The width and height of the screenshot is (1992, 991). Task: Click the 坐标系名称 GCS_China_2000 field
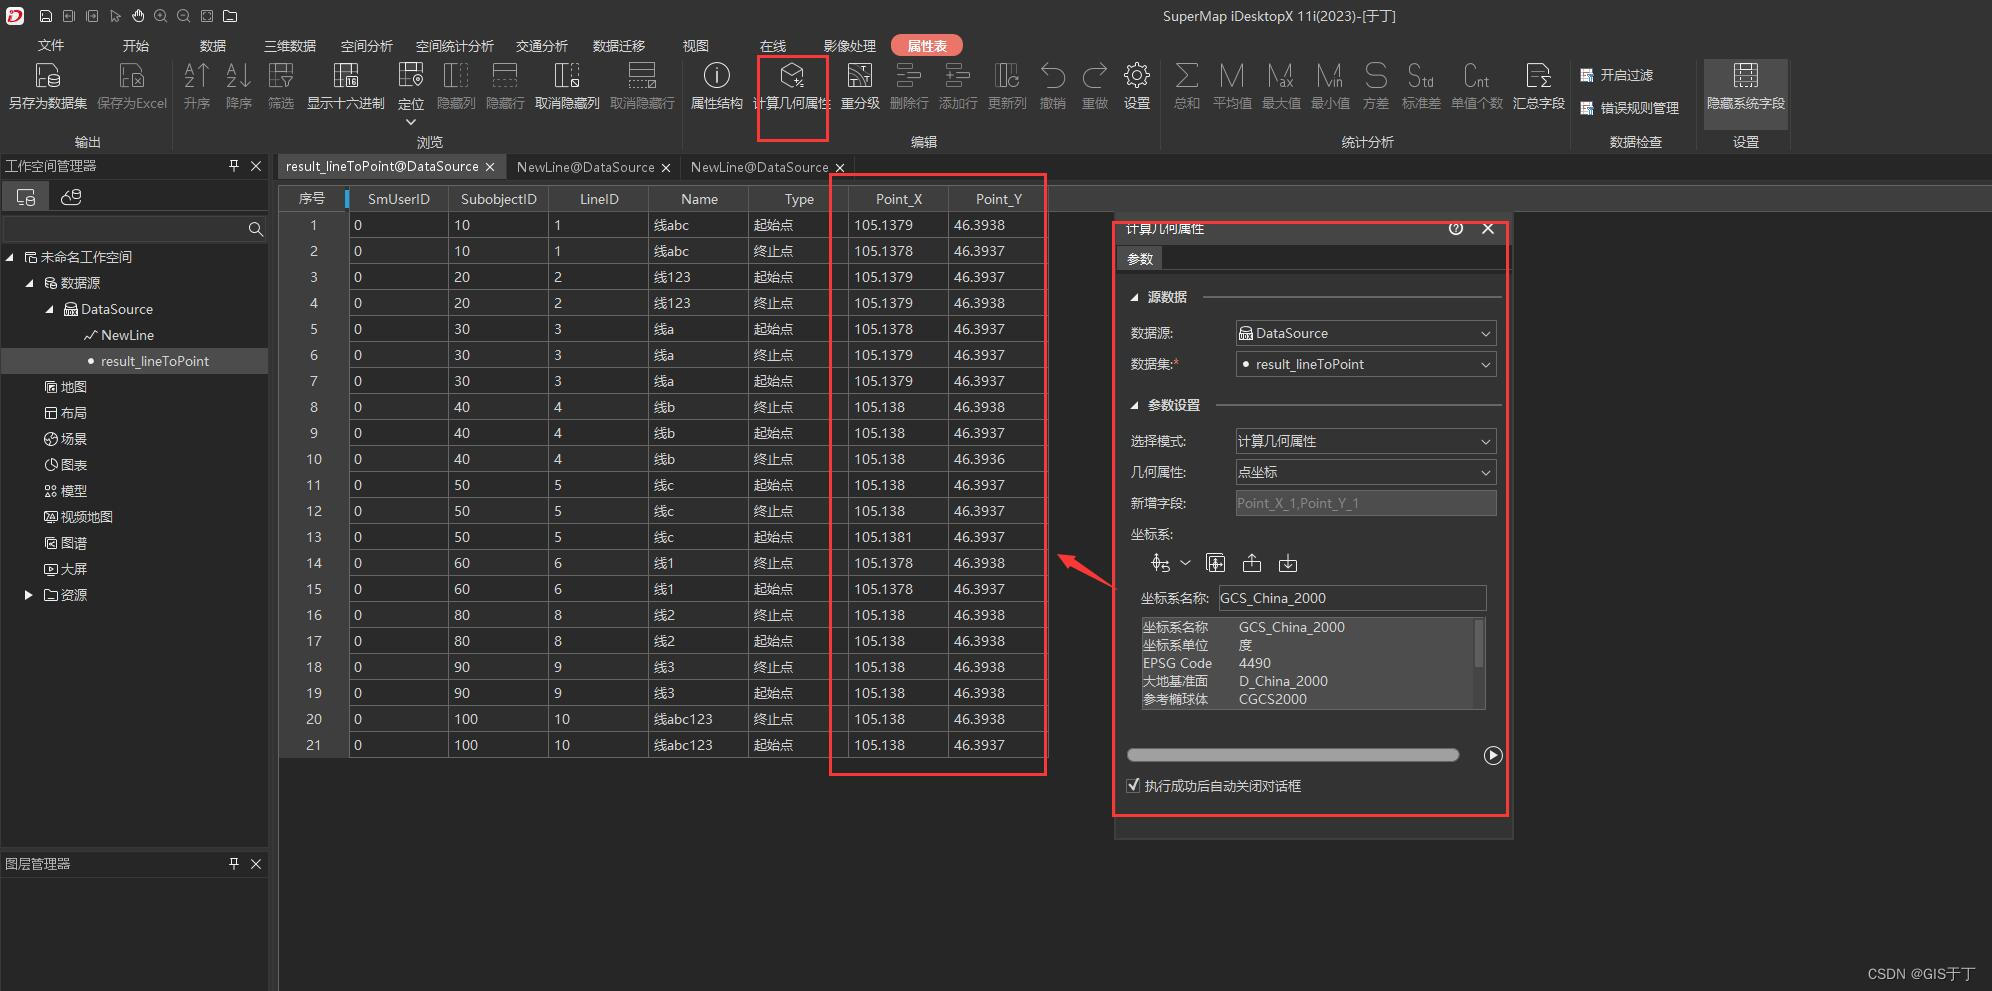(x=1352, y=598)
